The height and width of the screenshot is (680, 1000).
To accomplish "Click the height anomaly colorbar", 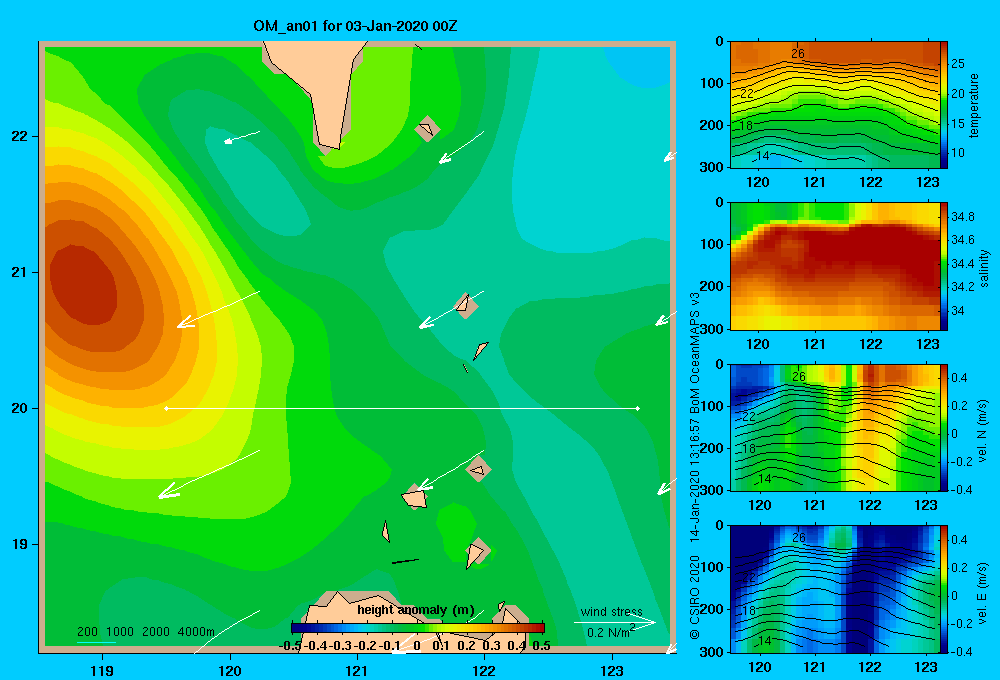I will click(x=418, y=628).
